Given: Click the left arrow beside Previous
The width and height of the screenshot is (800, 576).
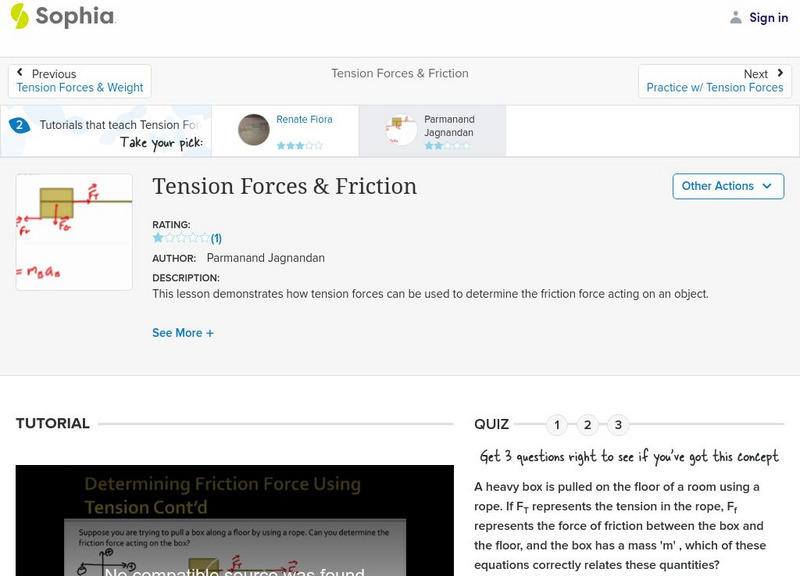Looking at the screenshot, I should point(22,71).
